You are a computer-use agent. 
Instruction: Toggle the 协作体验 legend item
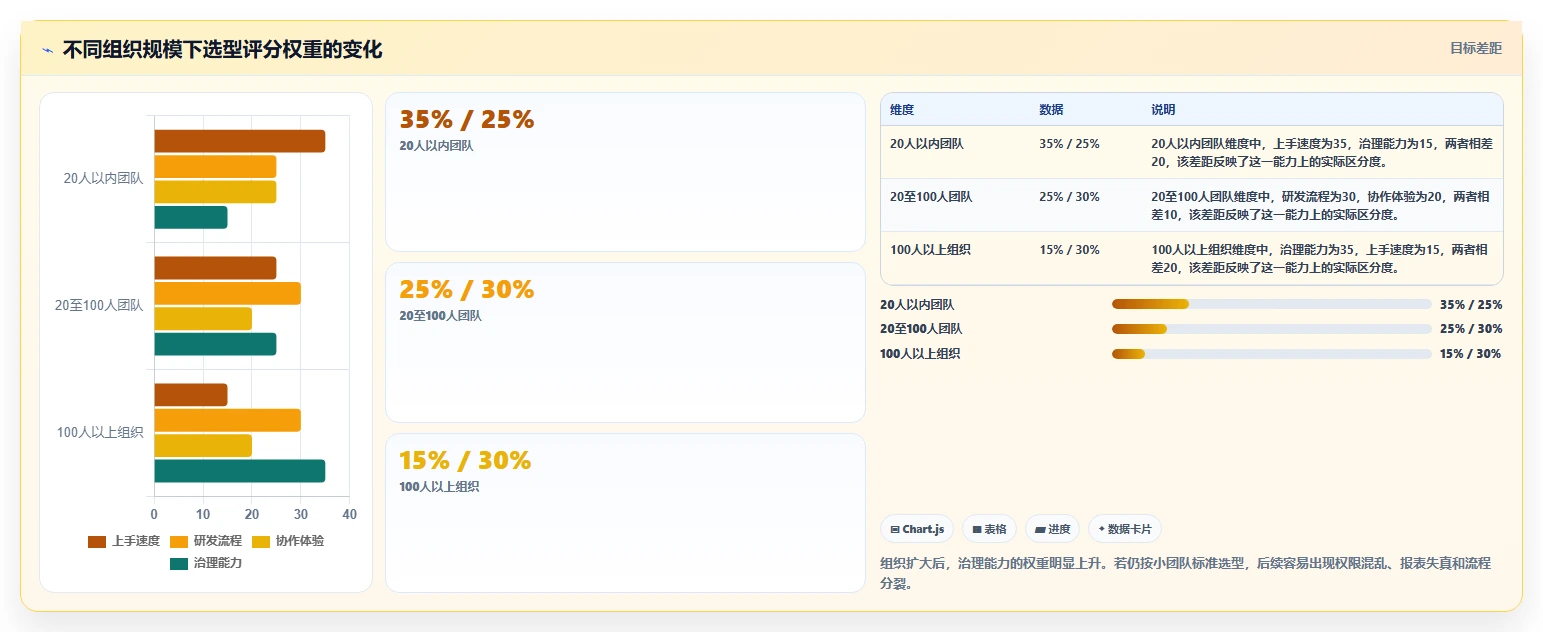pos(288,541)
